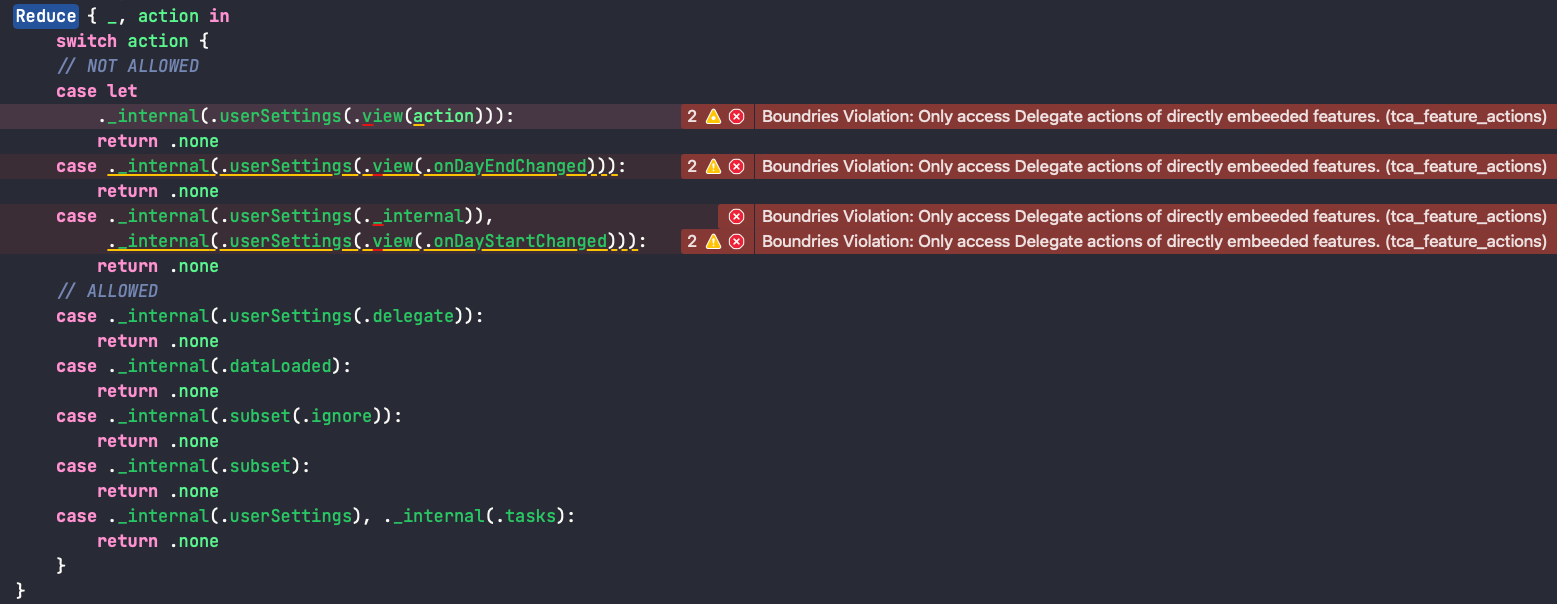Click the warning icon on the .view(action) line
Image resolution: width=1557 pixels, height=604 pixels.
(x=713, y=116)
